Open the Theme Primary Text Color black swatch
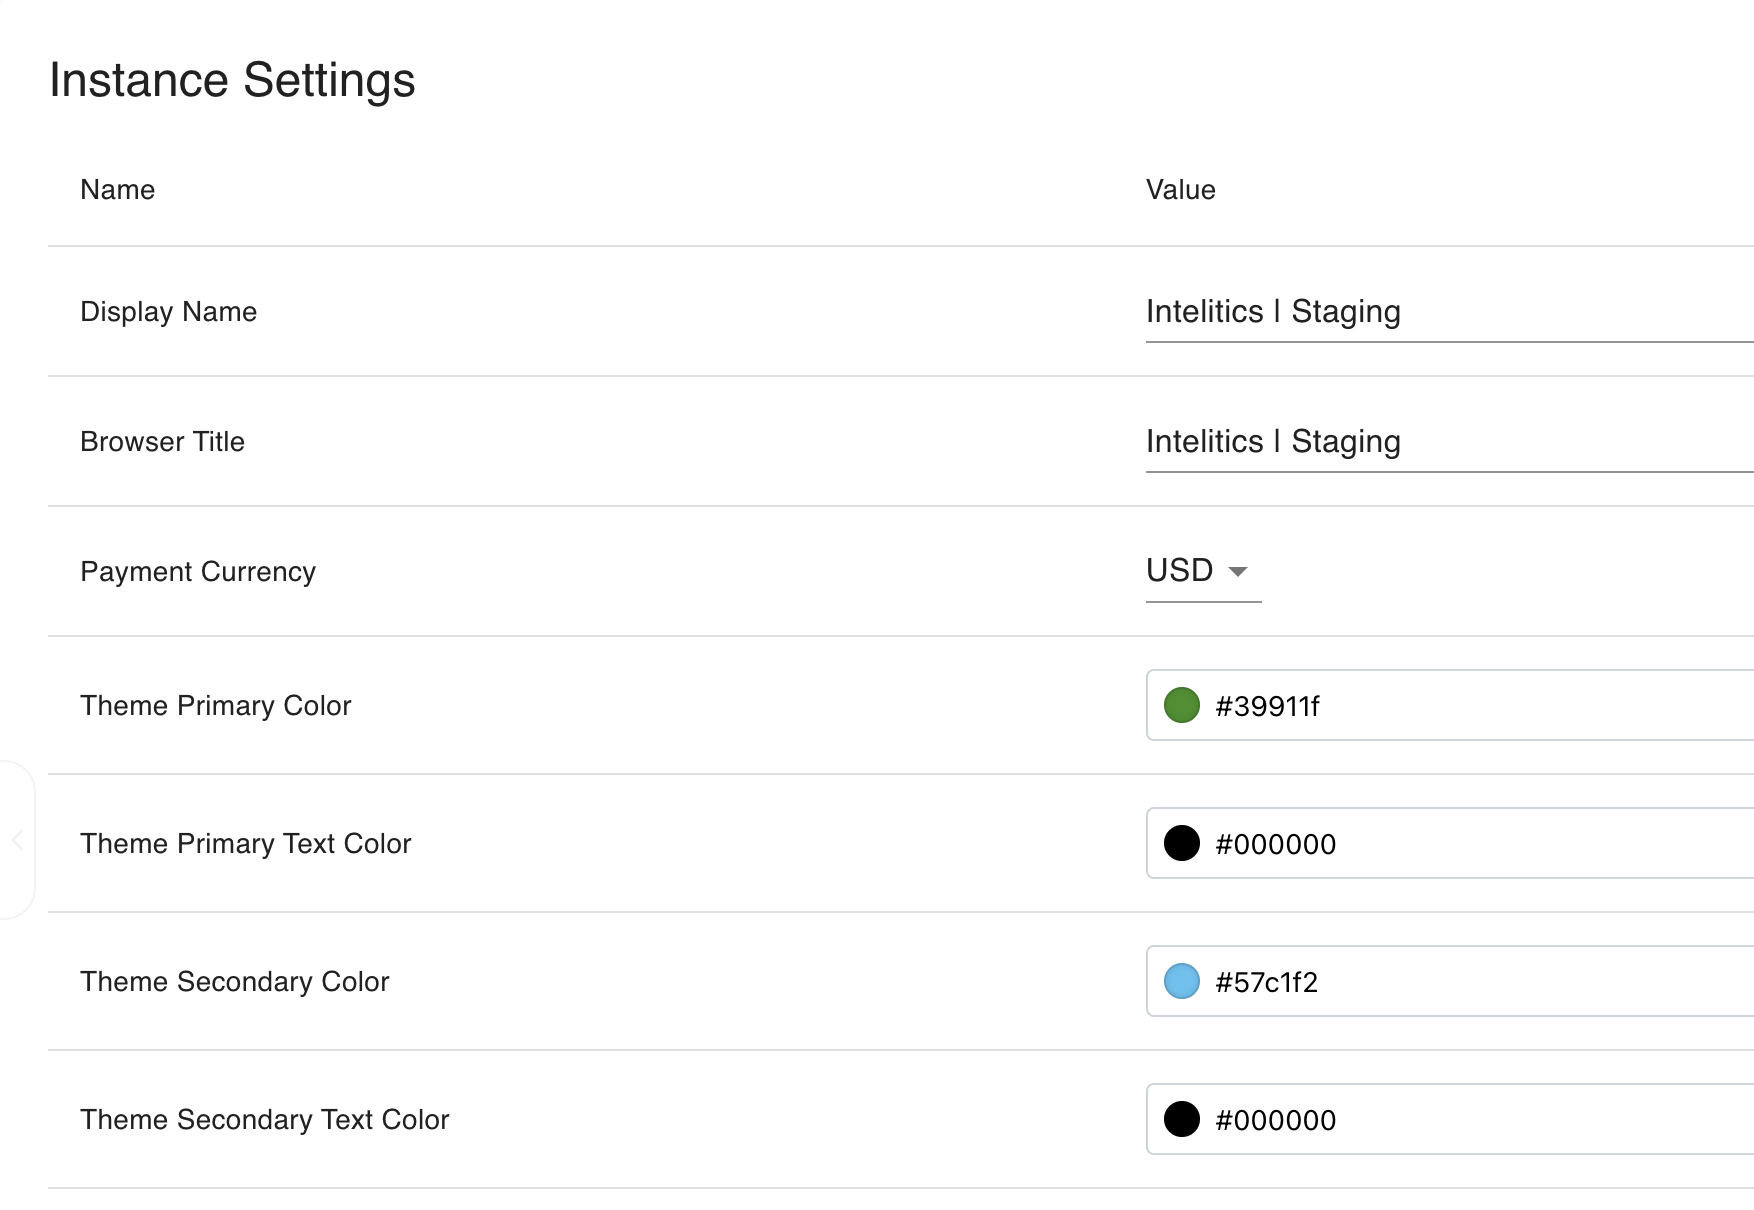The height and width of the screenshot is (1210, 1754). point(1181,843)
